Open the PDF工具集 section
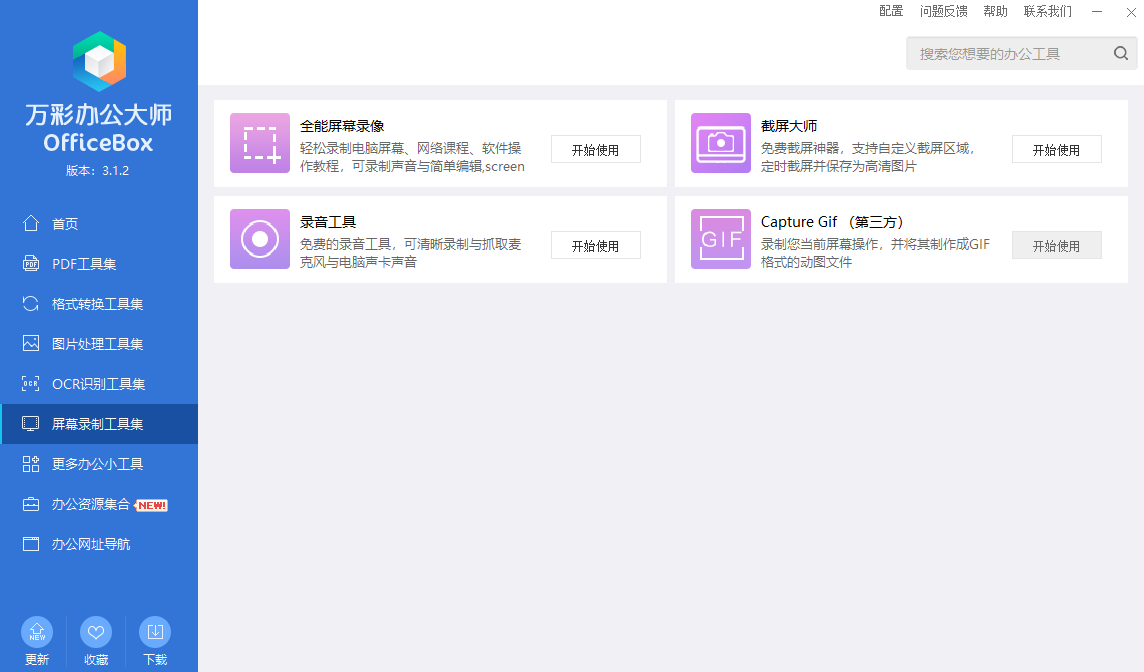This screenshot has height=672, width=1144. 84,264
